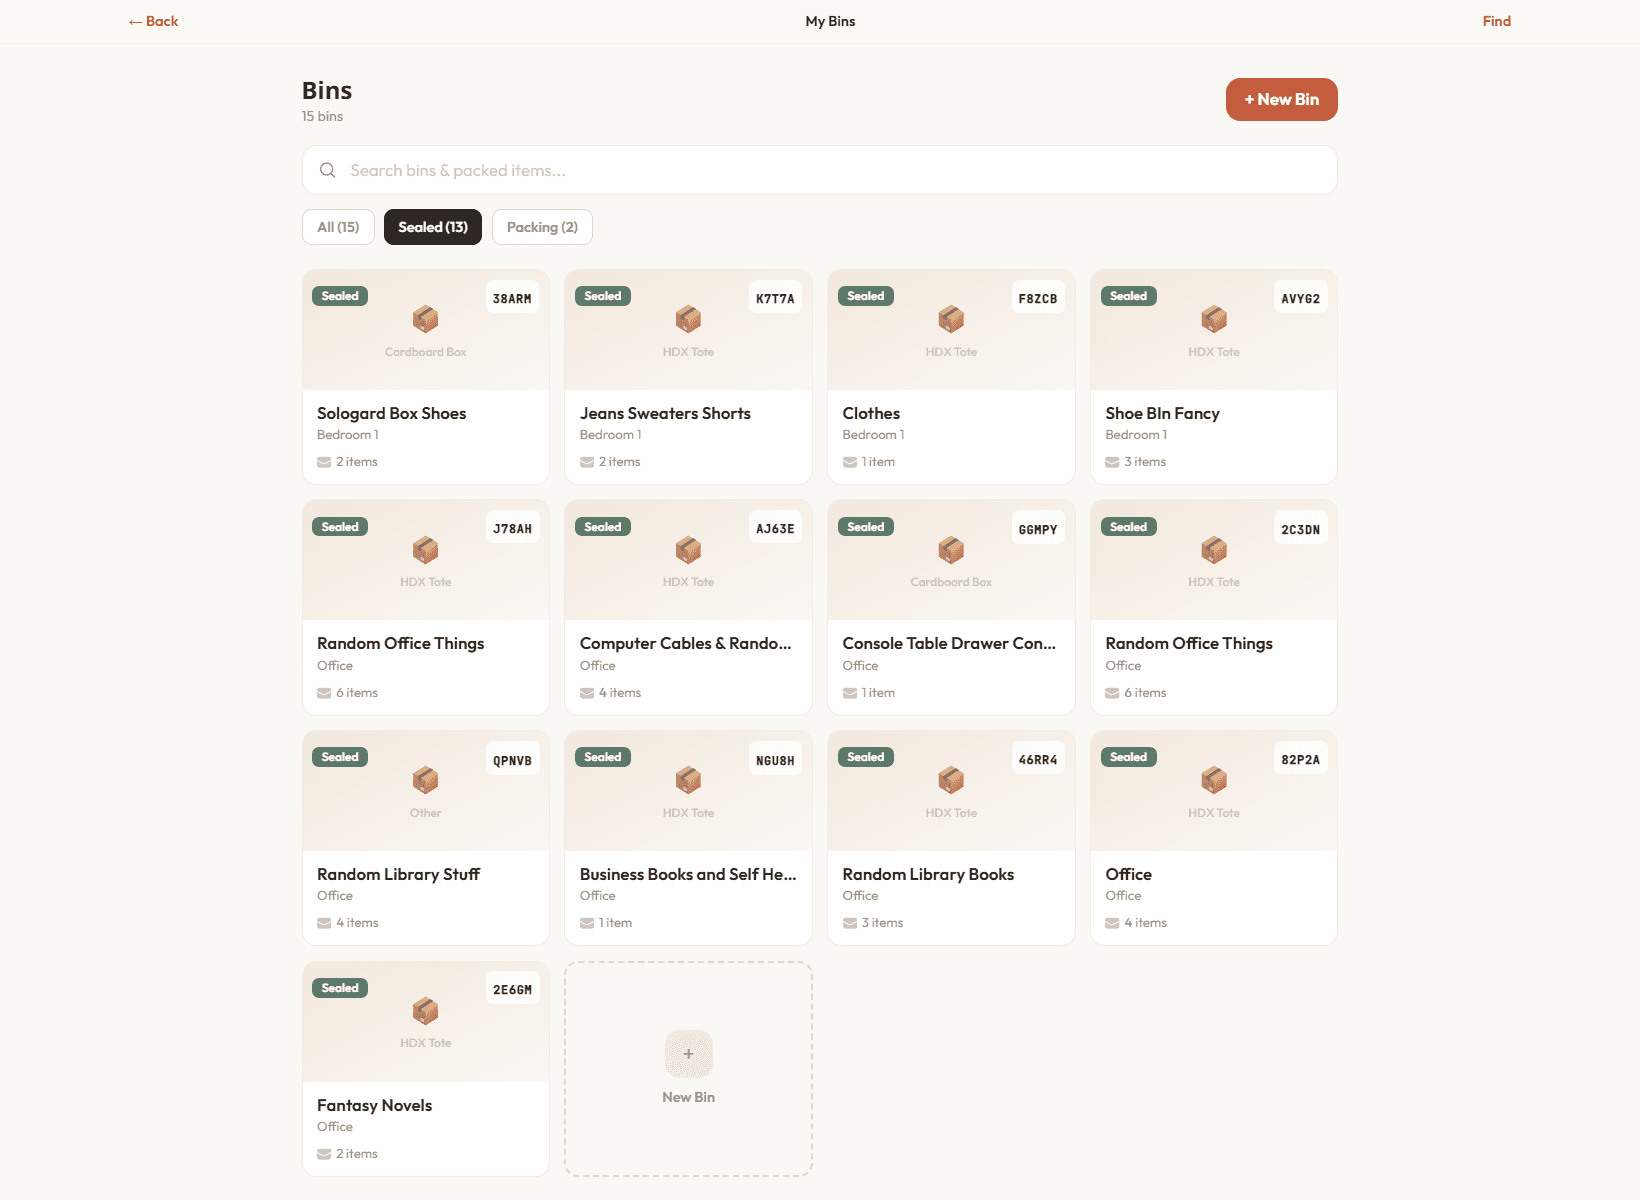Viewport: 1640px width, 1200px height.
Task: Create a bin with + New Bin button
Action: coord(1281,99)
